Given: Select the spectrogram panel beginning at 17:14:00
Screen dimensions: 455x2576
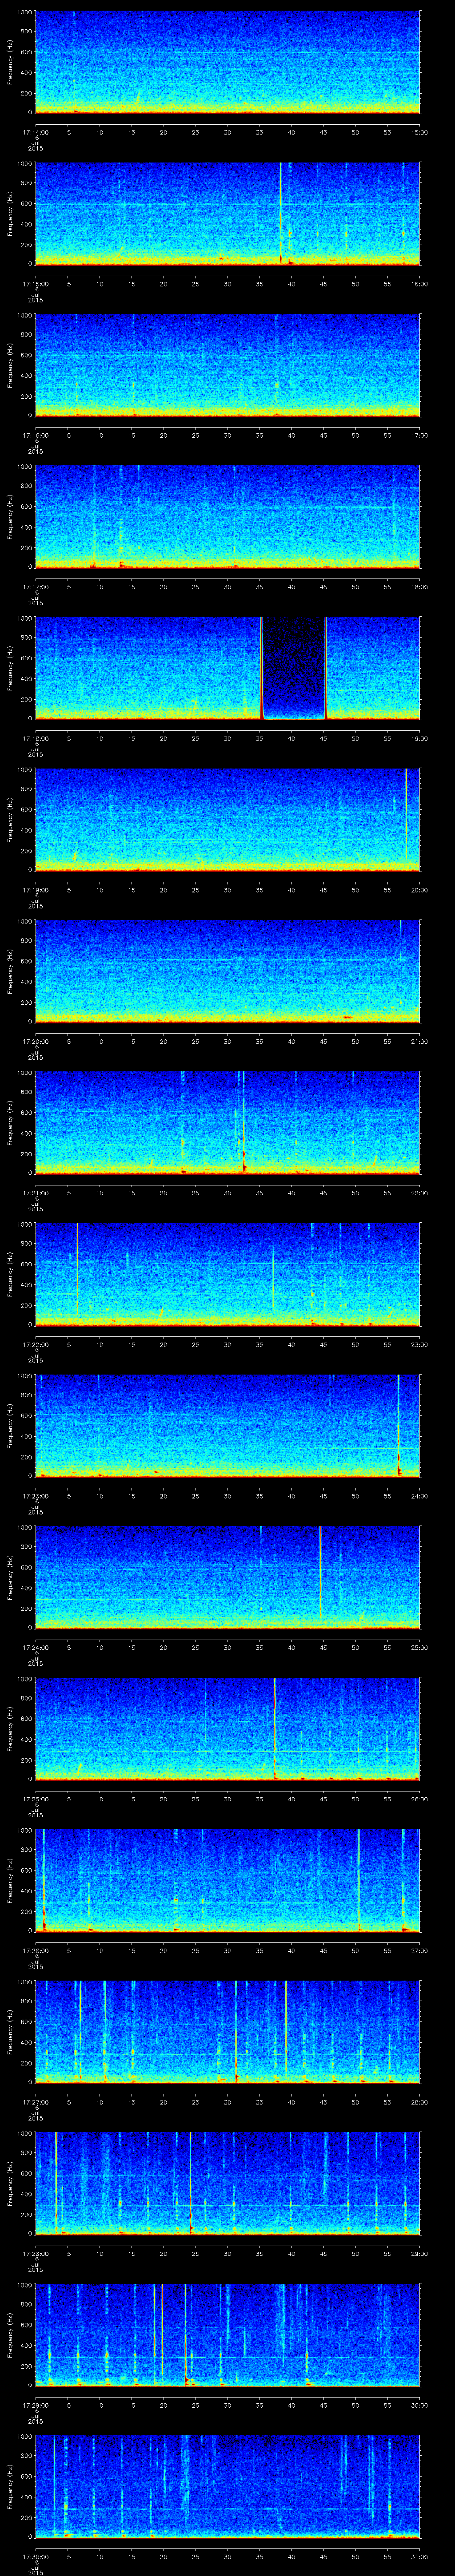Looking at the screenshot, I should coord(227,63).
